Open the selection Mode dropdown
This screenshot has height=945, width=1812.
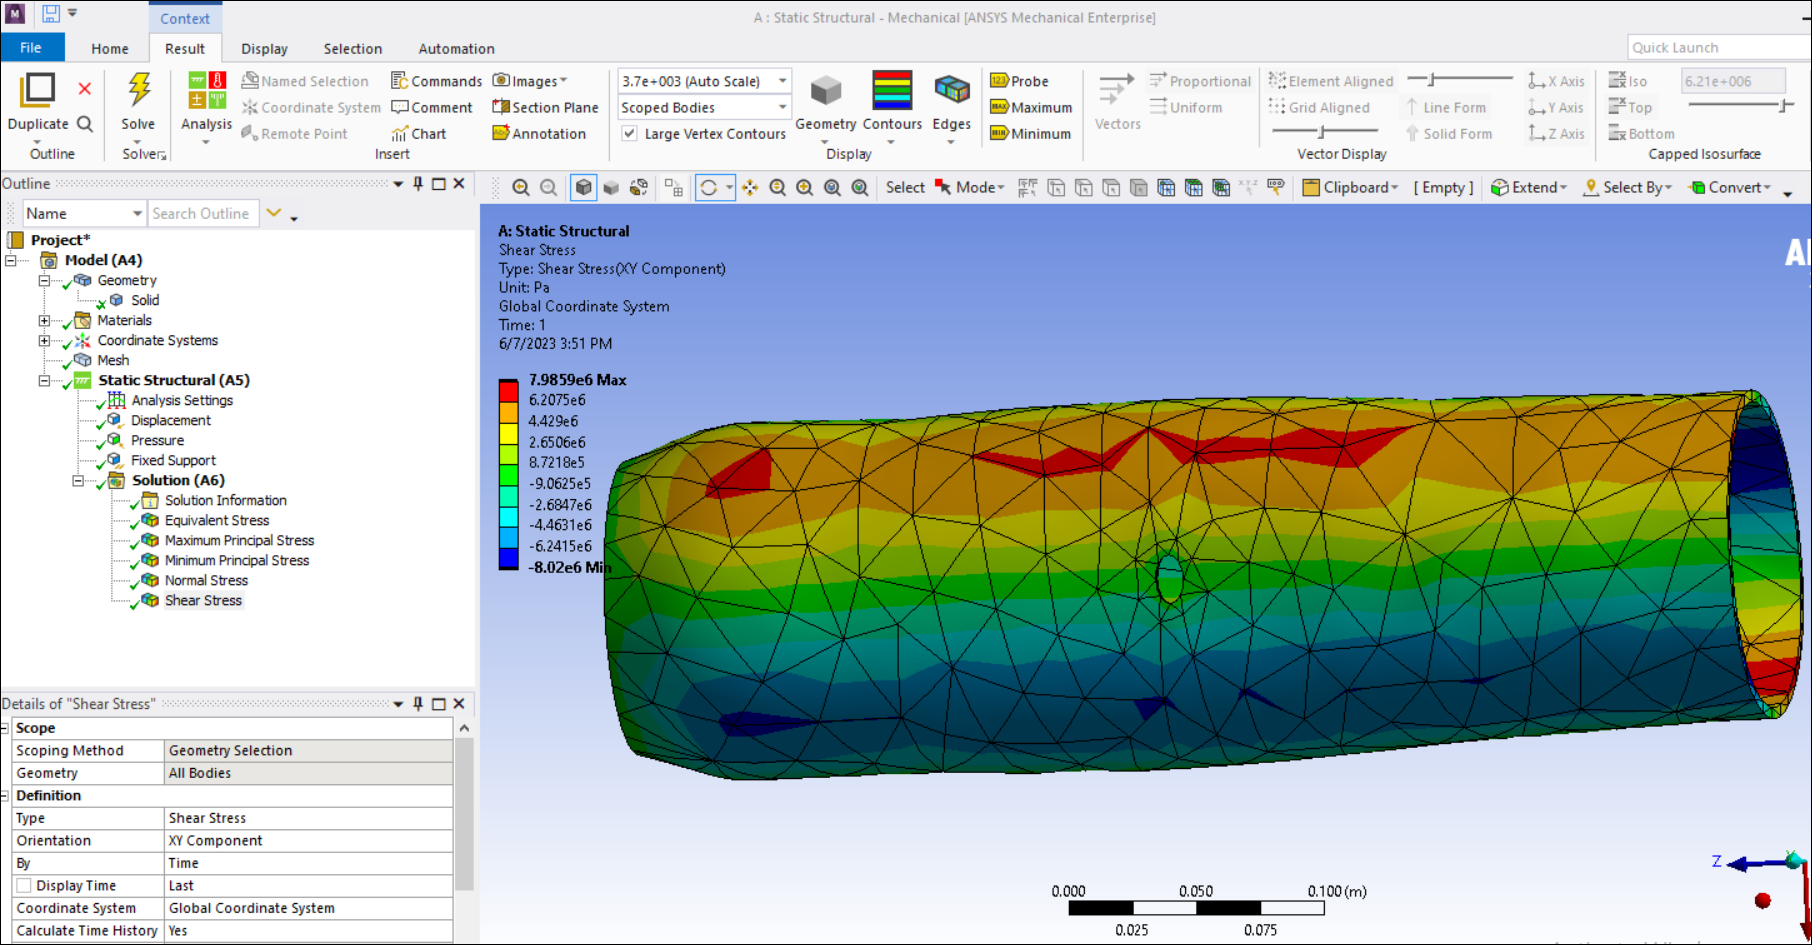click(x=969, y=187)
